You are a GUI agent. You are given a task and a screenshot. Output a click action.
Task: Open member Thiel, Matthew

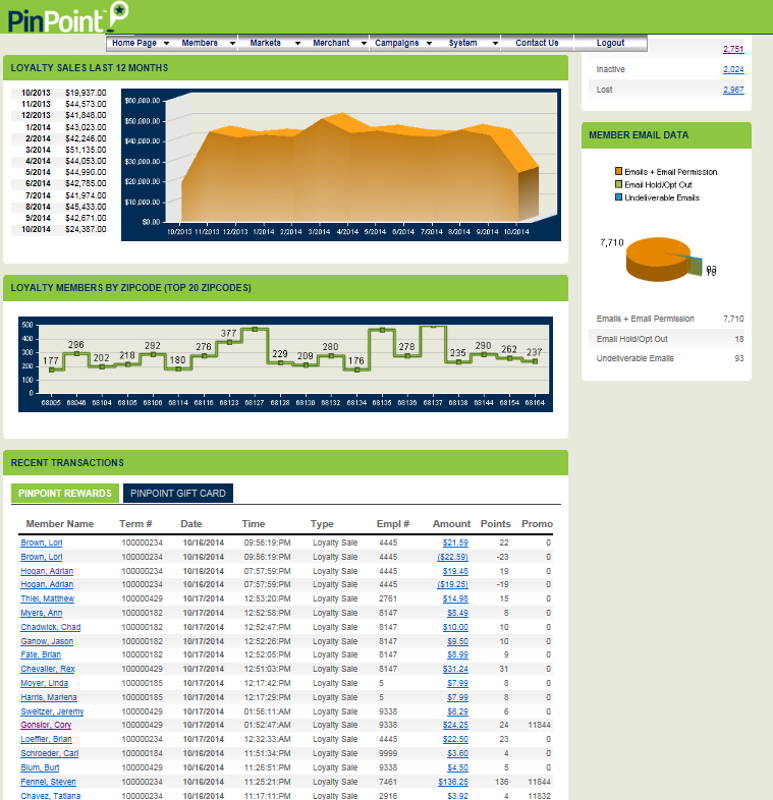47,599
